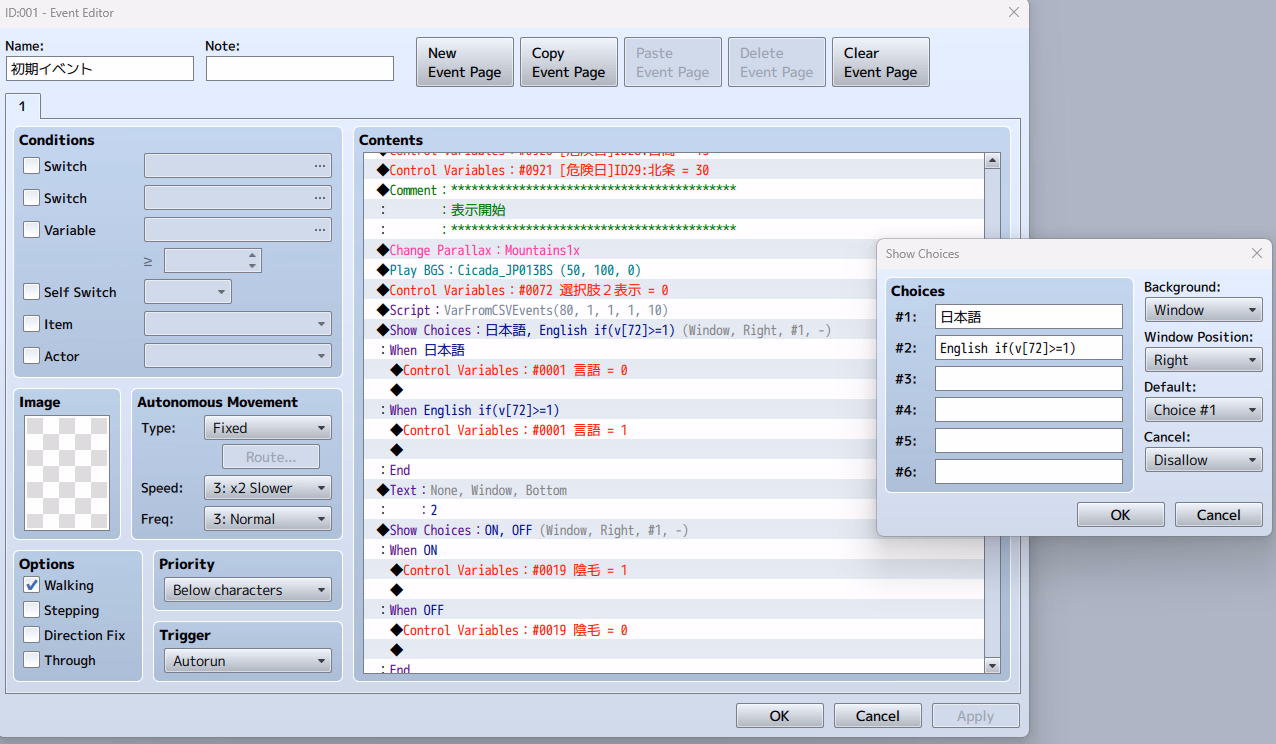Open the Actor condition dropdown
Screen dimensions: 1276x744
238,356
